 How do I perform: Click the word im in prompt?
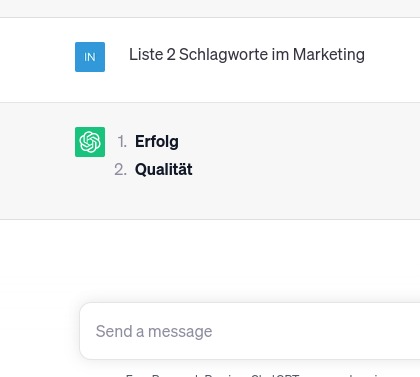point(280,54)
